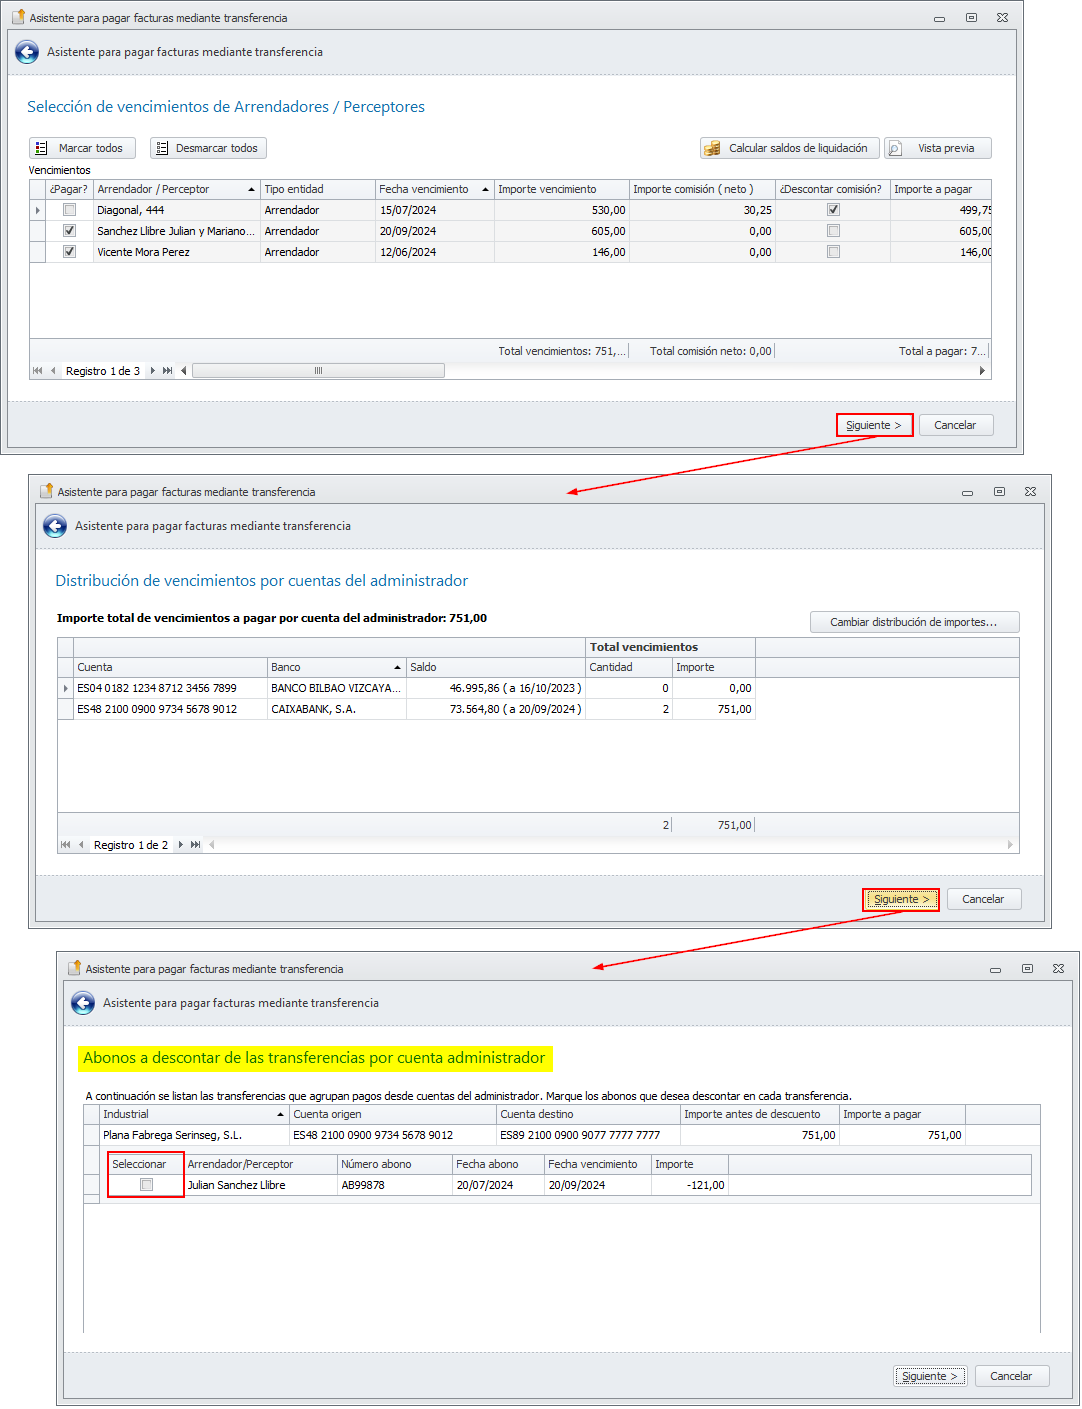Click Cancelar in the third wizard window
Screen dimensions: 1082x1409
tap(1011, 1376)
